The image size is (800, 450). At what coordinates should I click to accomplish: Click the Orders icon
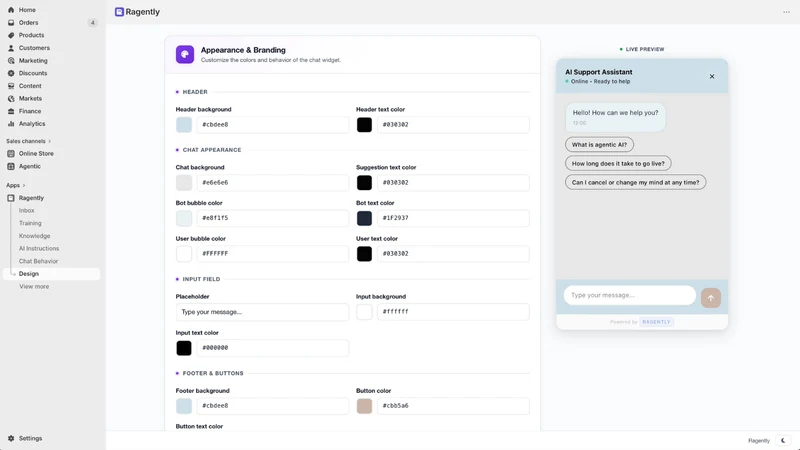coord(11,22)
